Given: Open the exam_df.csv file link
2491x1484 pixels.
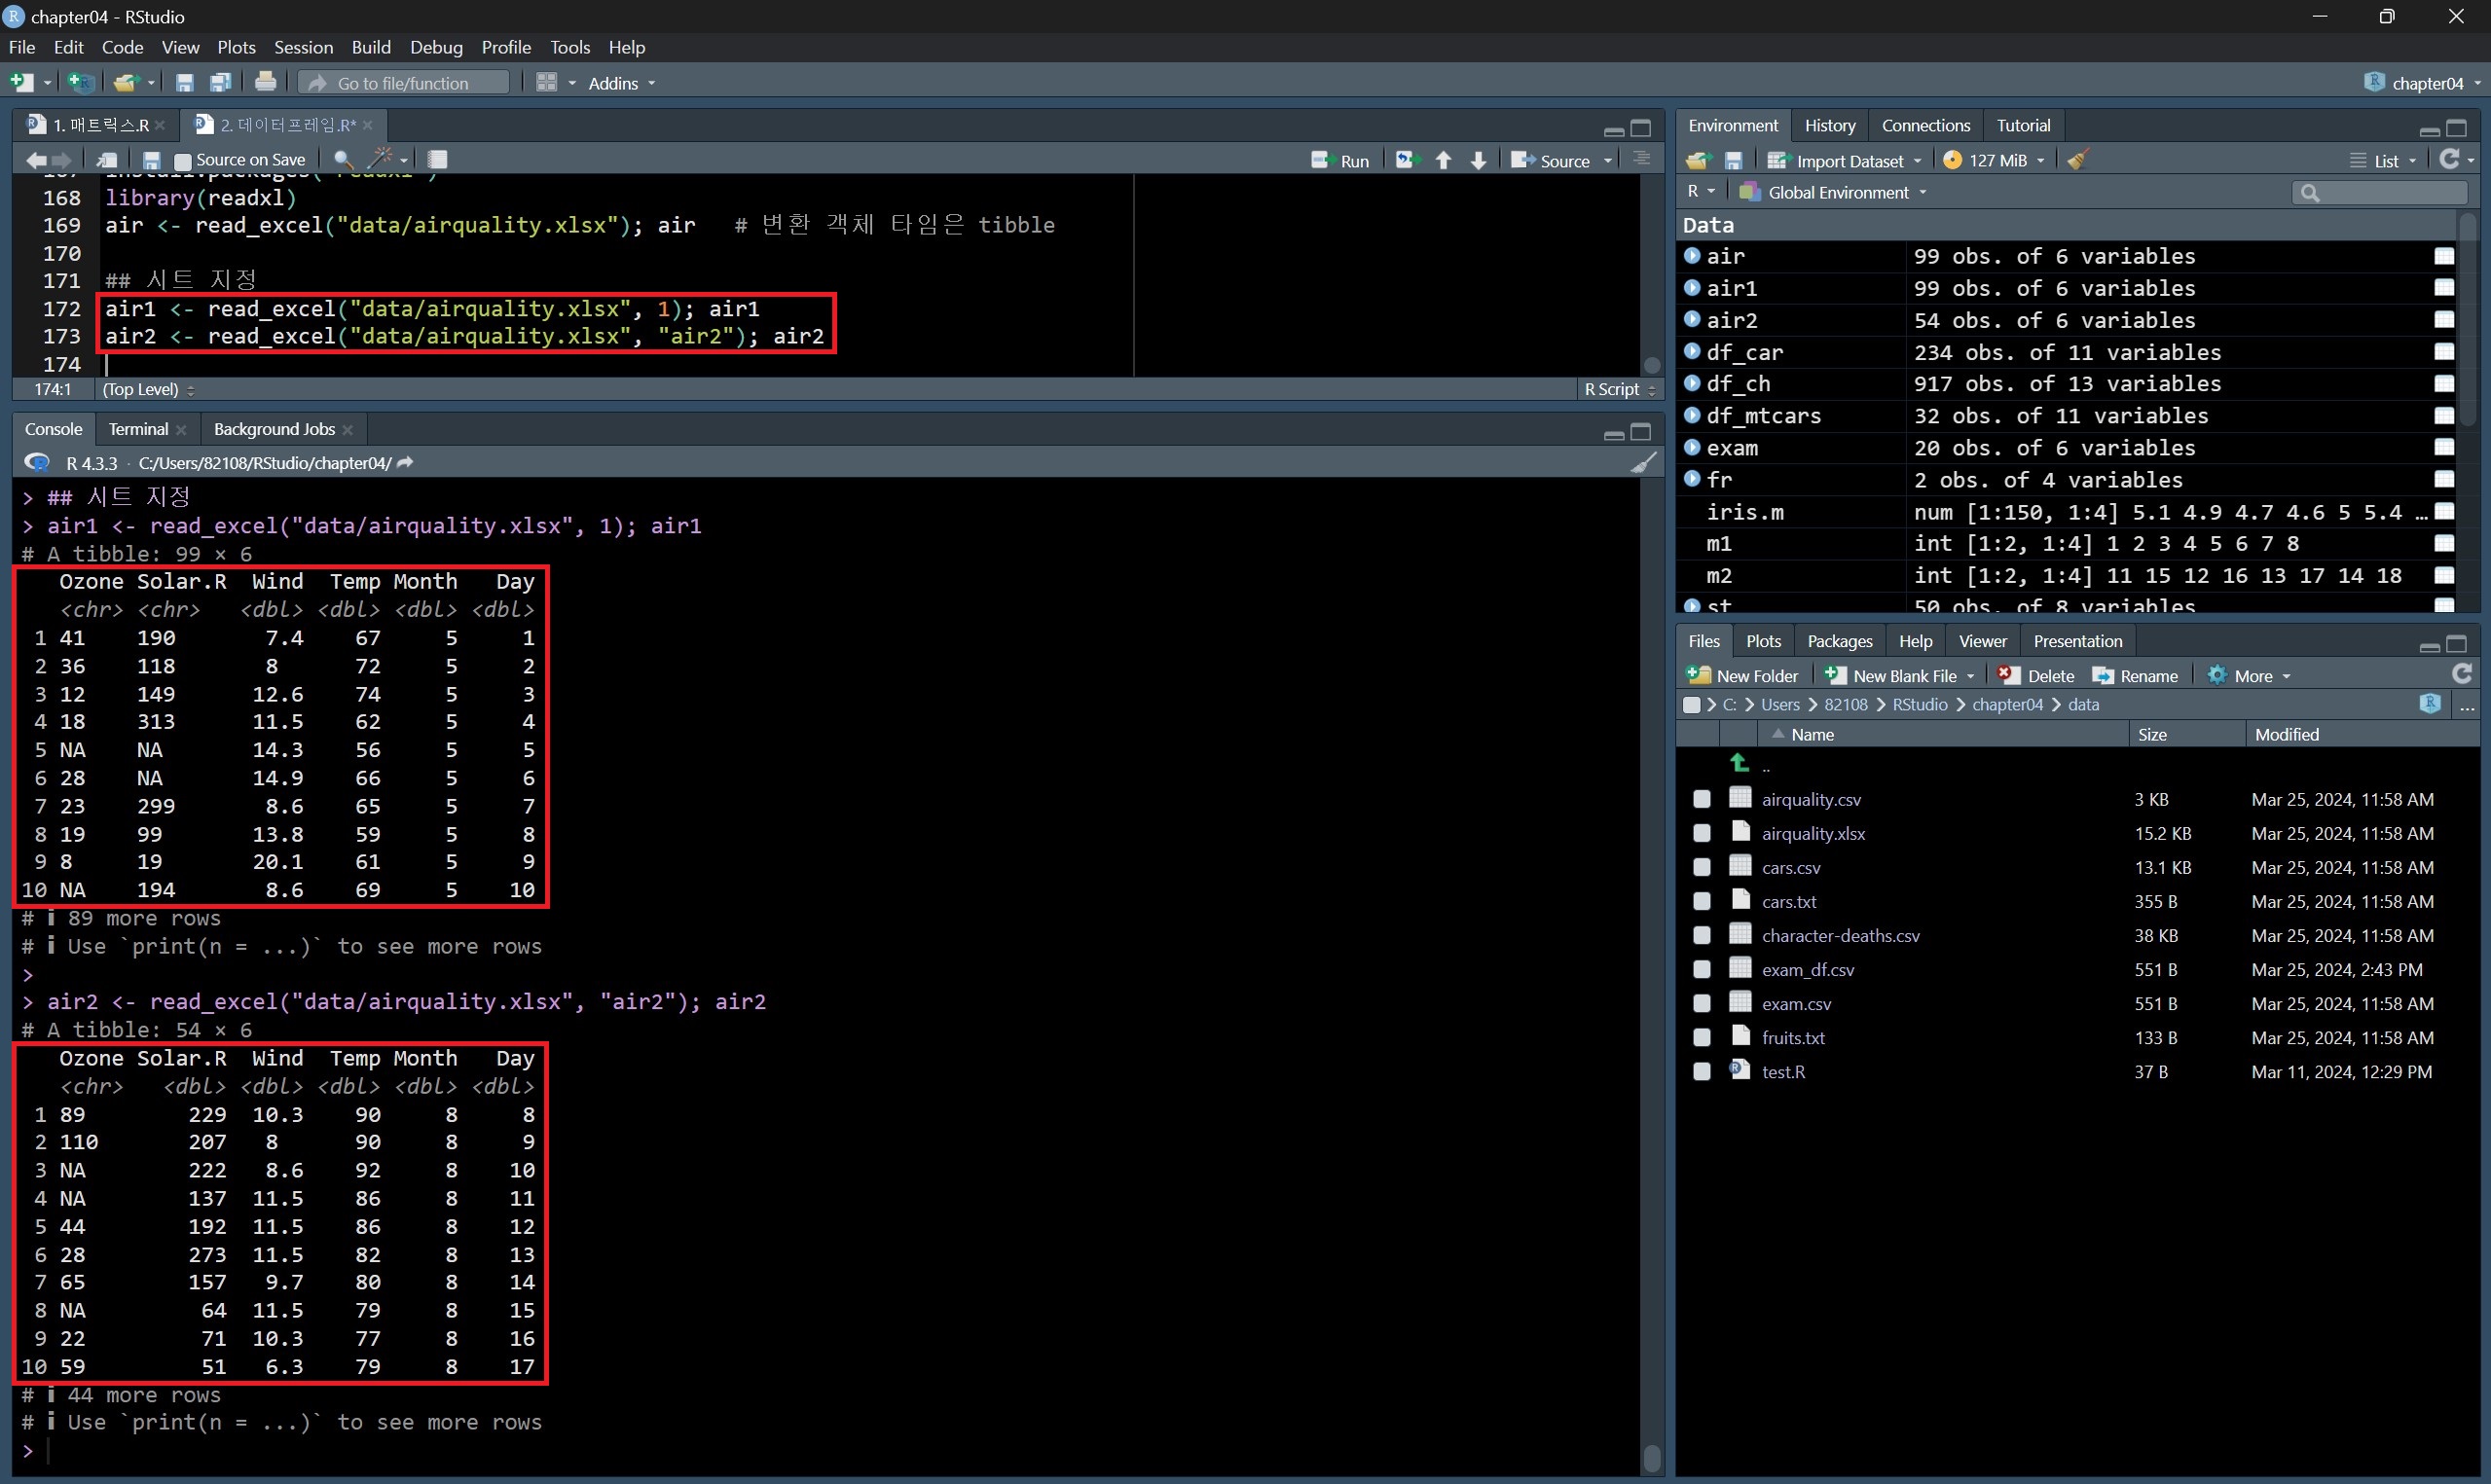Looking at the screenshot, I should coord(1807,969).
